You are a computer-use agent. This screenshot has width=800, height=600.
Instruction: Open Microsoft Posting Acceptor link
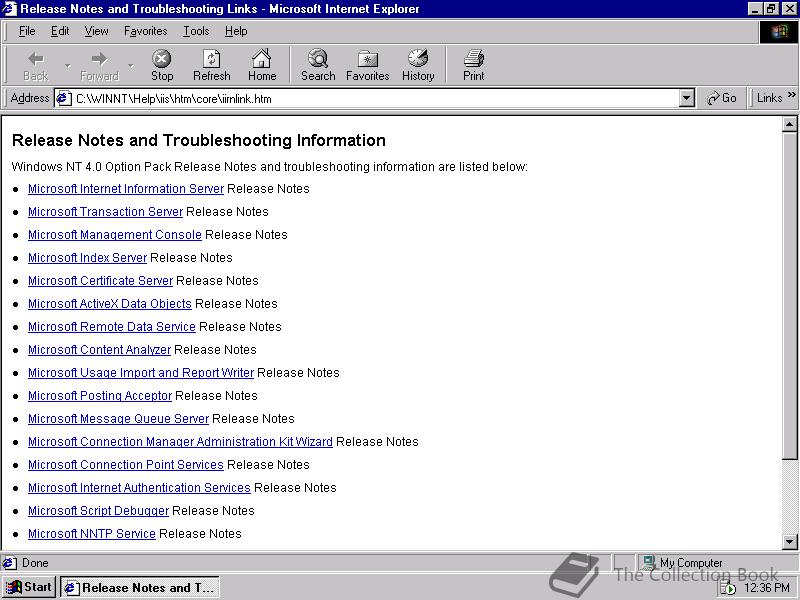click(100, 395)
